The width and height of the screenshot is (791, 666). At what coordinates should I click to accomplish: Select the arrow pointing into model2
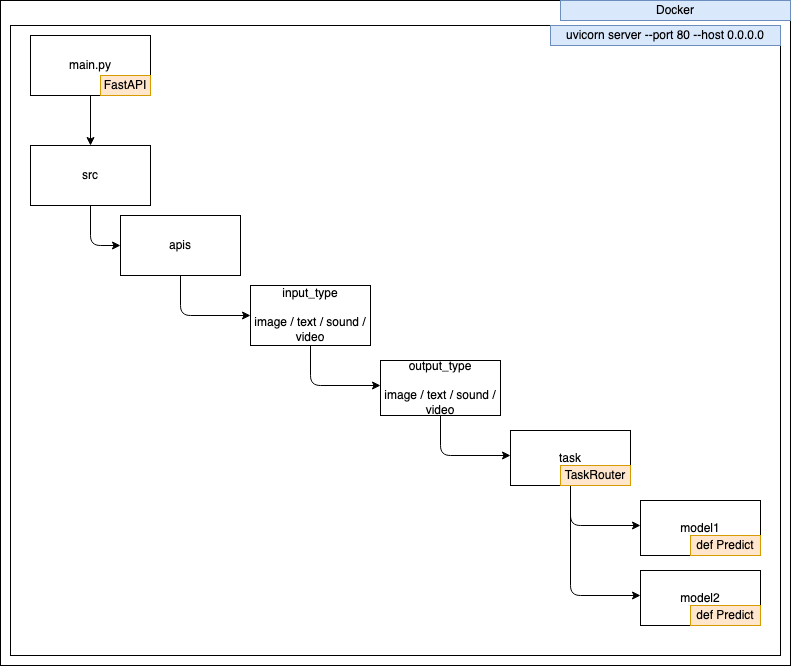tap(605, 595)
